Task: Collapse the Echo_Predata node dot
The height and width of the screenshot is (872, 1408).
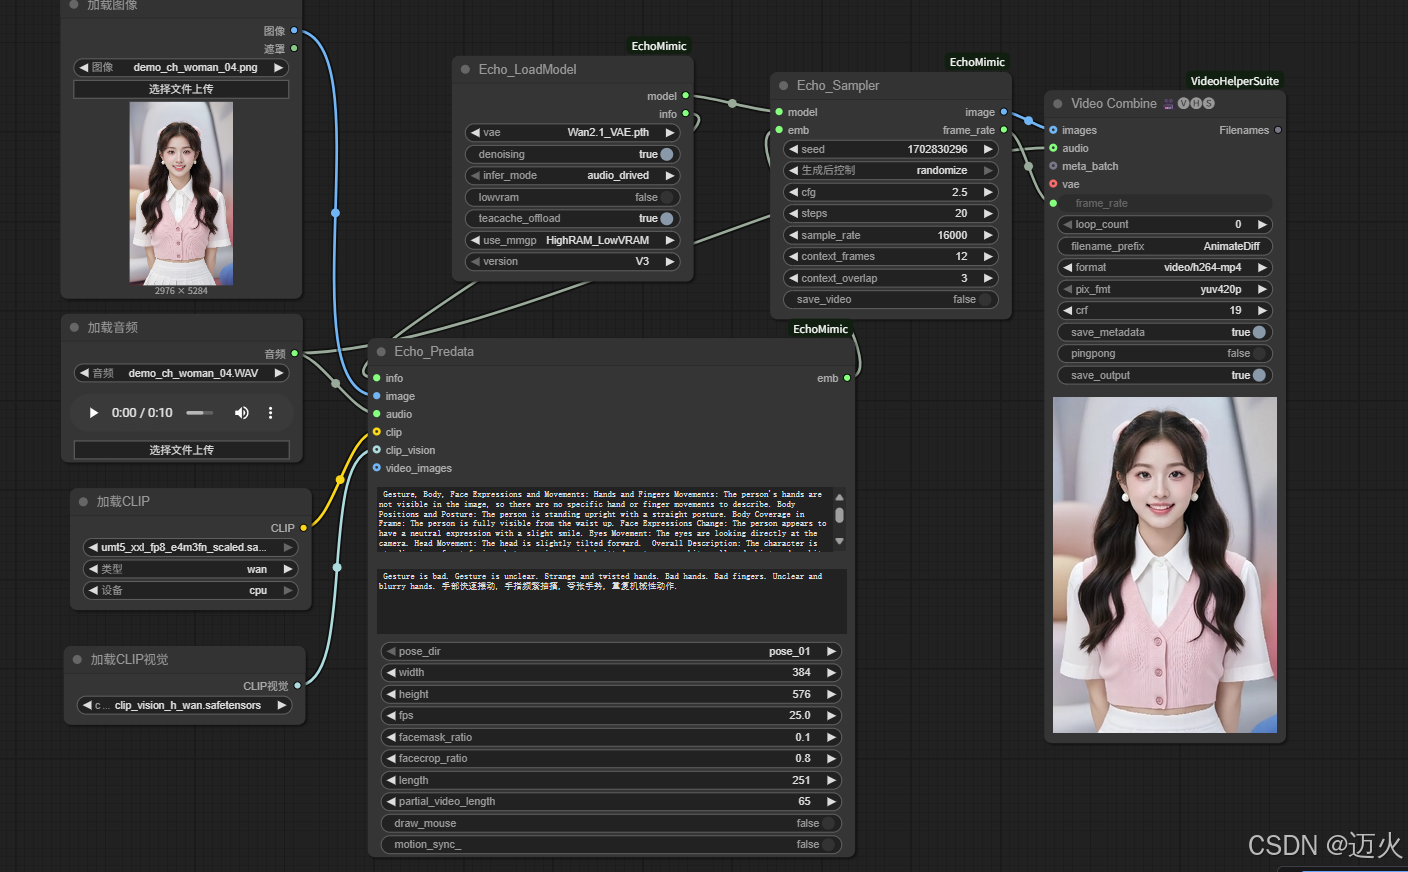Action: click(x=381, y=352)
